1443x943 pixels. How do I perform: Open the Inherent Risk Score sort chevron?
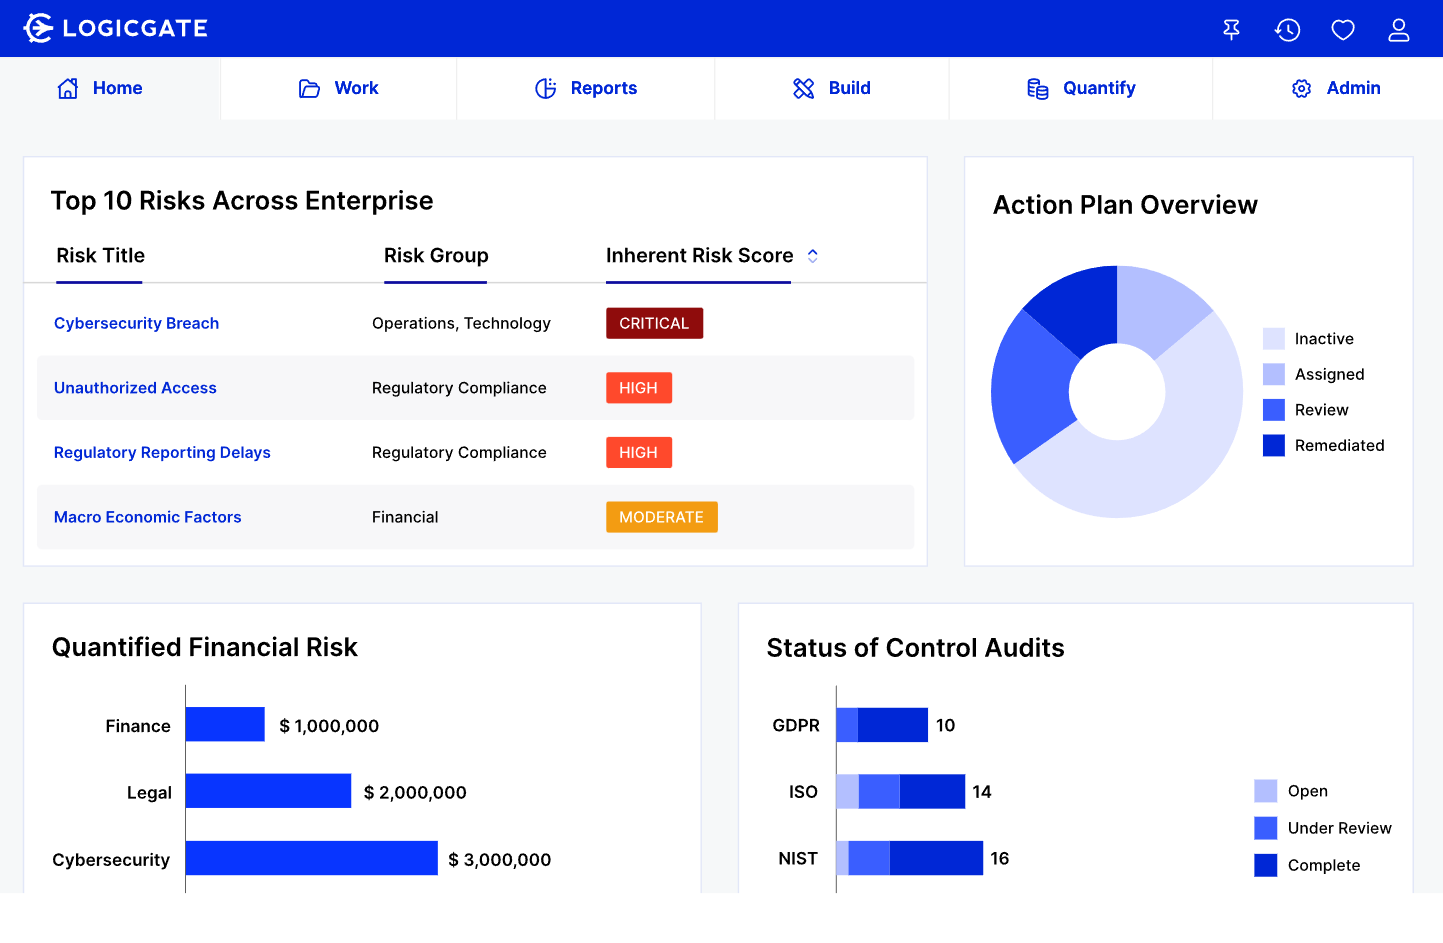pos(812,256)
